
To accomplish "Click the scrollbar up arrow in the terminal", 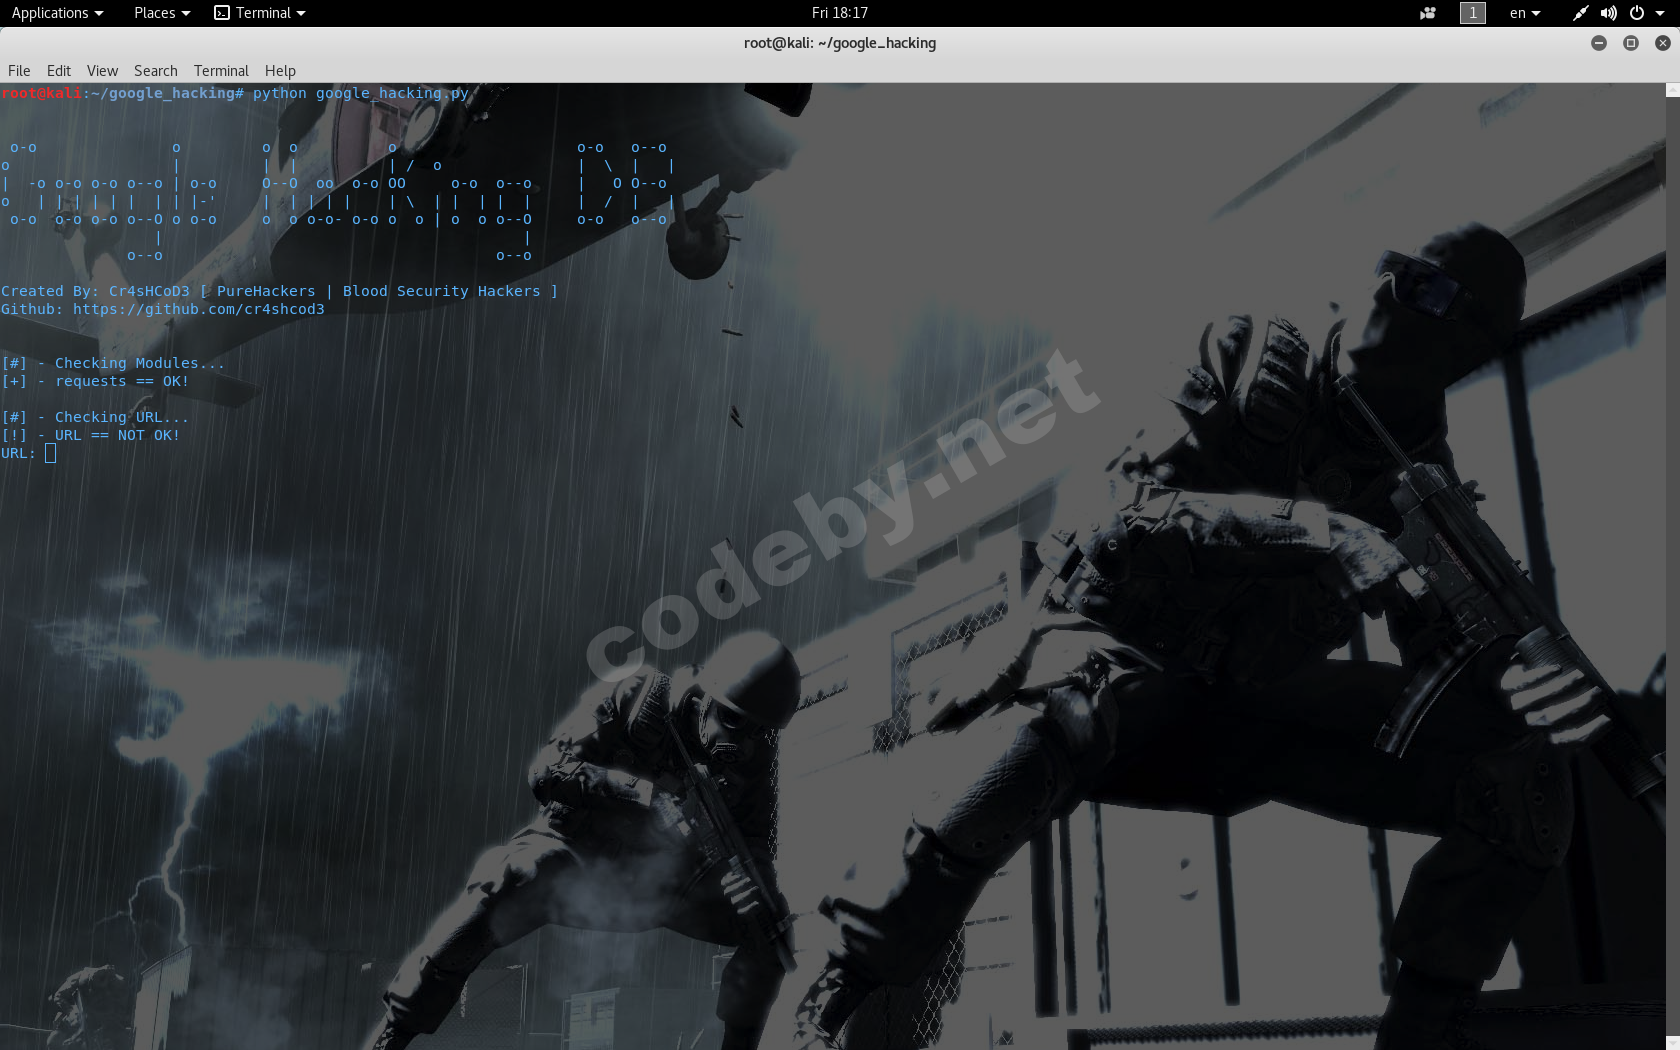I will point(1672,91).
